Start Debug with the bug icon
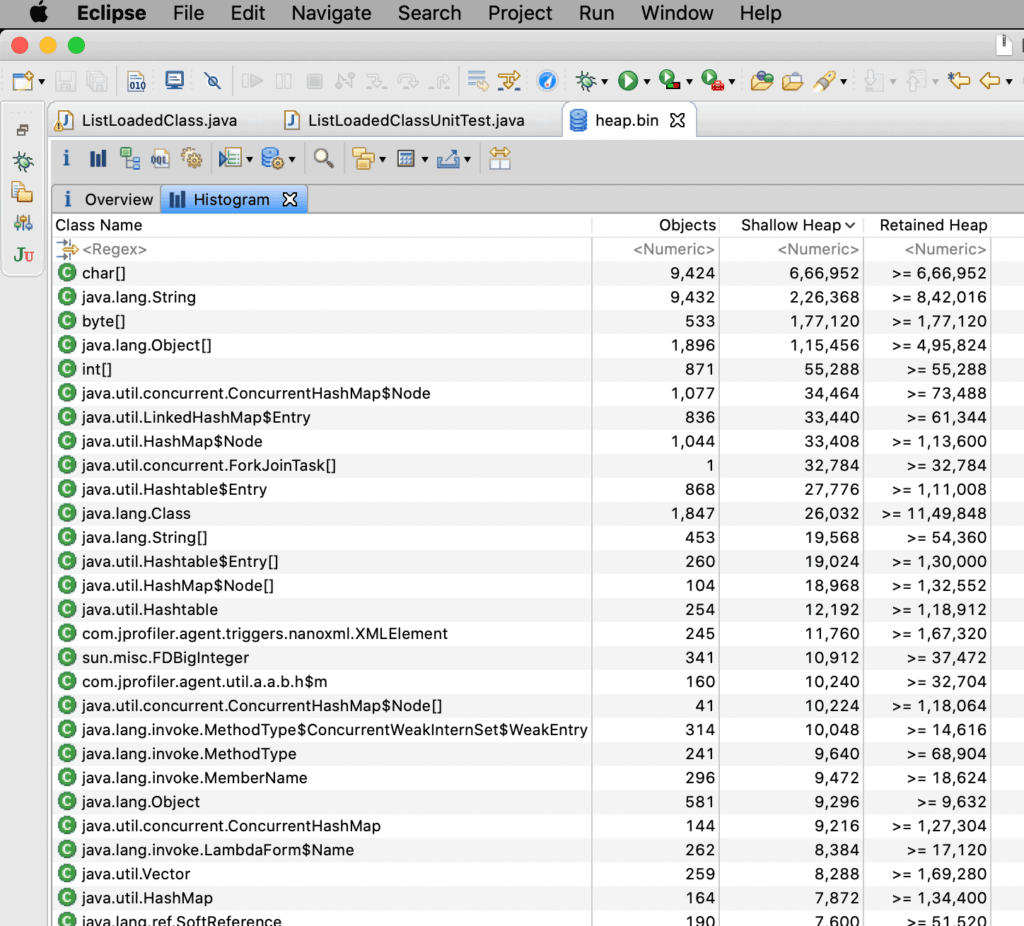The image size is (1024, 926). (586, 81)
